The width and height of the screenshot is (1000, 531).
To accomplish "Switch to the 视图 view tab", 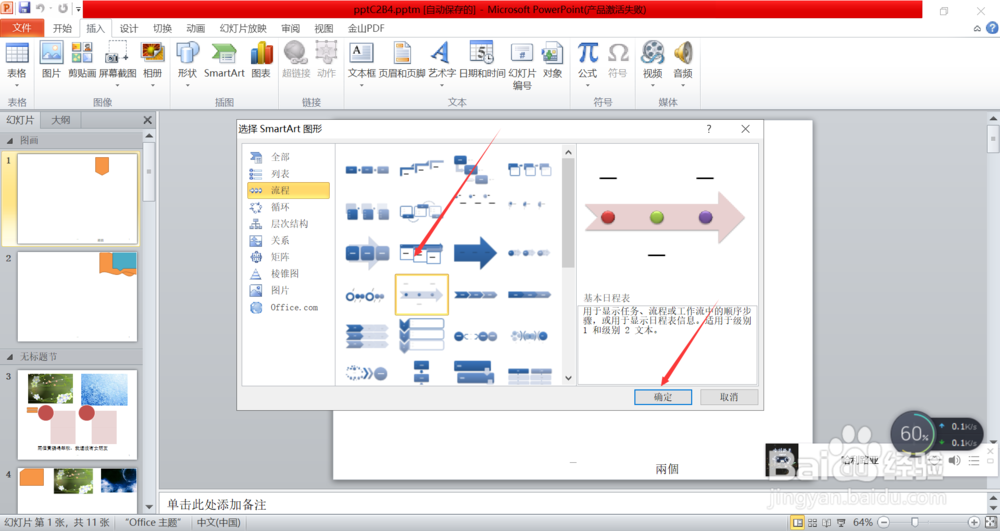I will pos(323,28).
